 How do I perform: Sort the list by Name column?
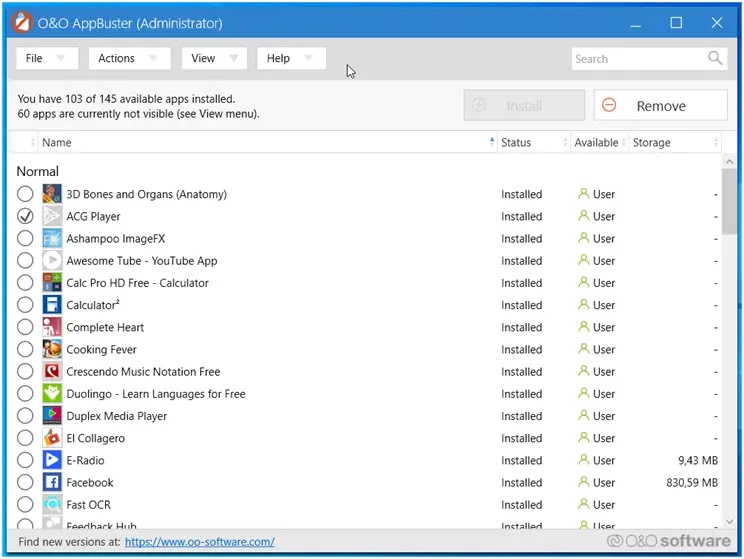click(x=268, y=142)
